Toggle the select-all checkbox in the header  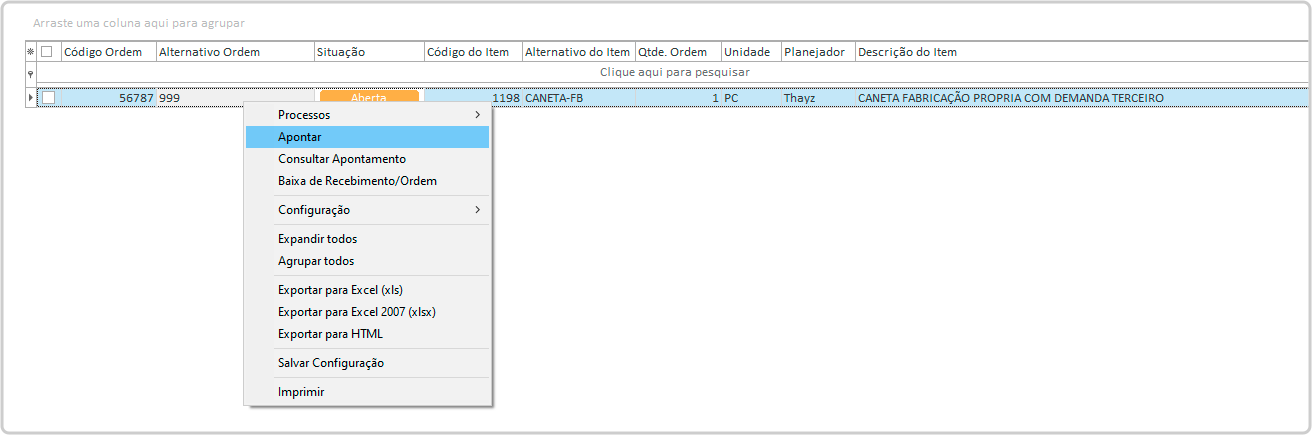[x=47, y=52]
